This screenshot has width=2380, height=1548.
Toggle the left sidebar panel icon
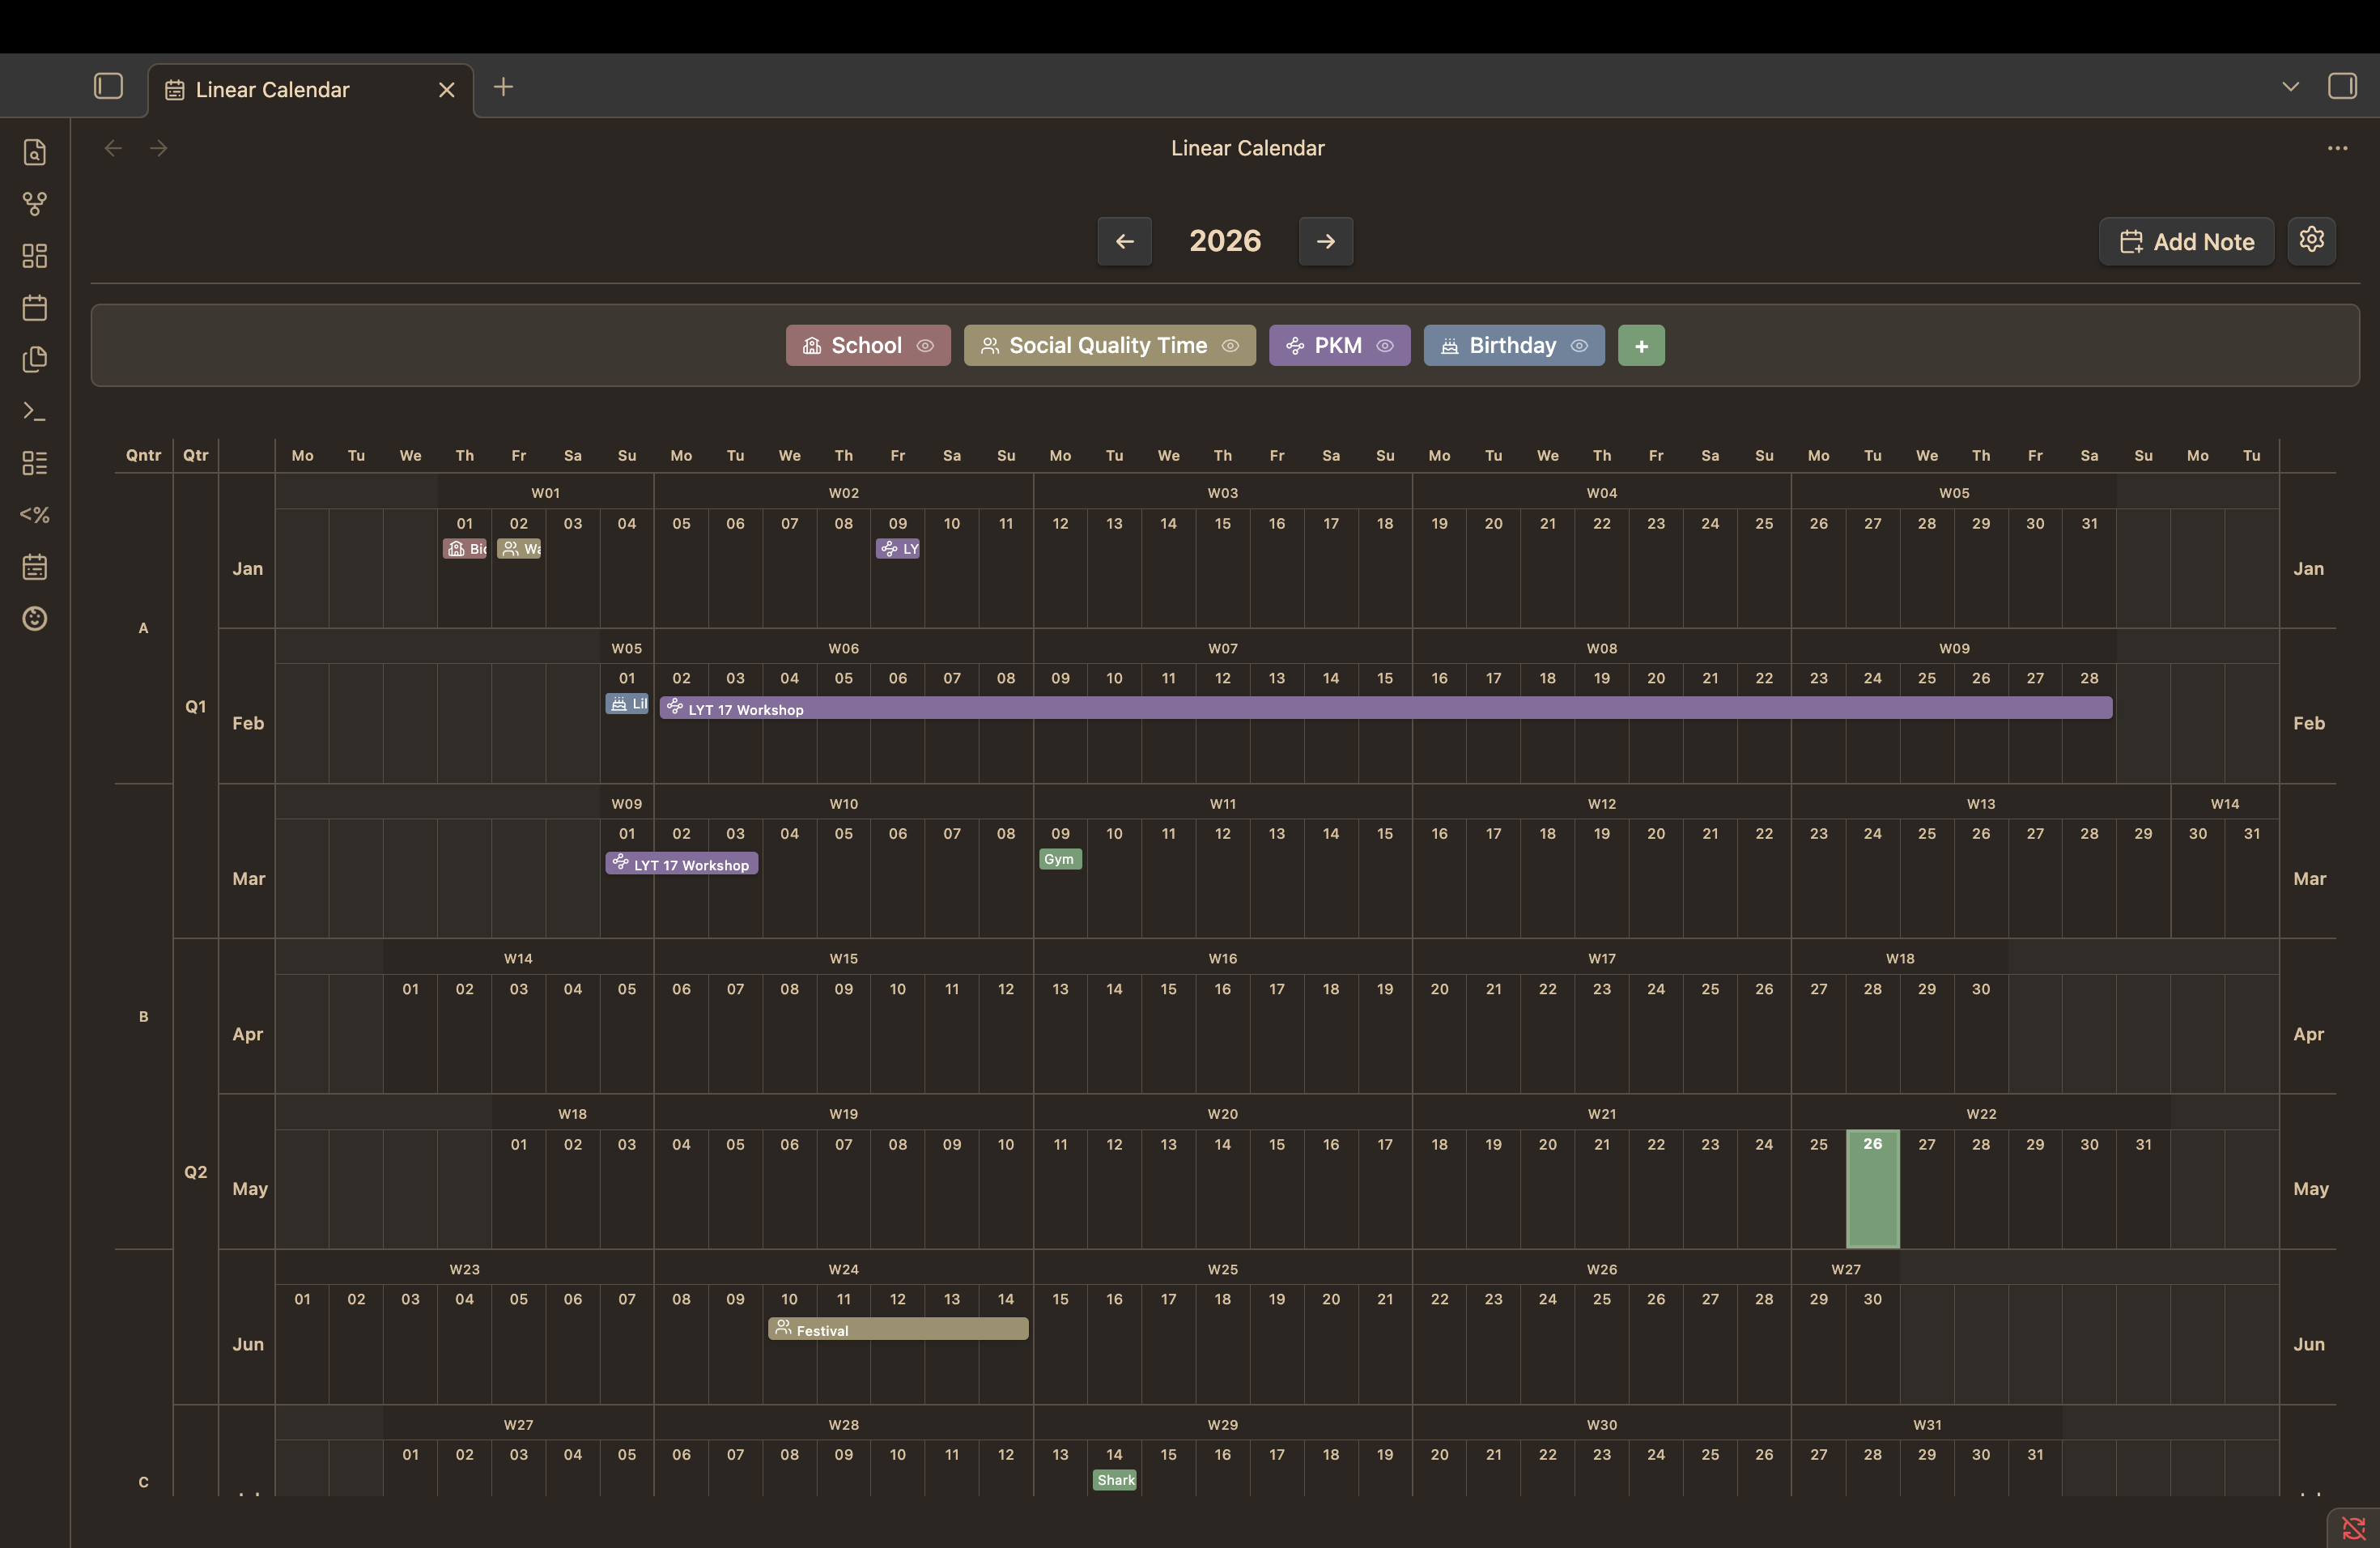coord(108,87)
